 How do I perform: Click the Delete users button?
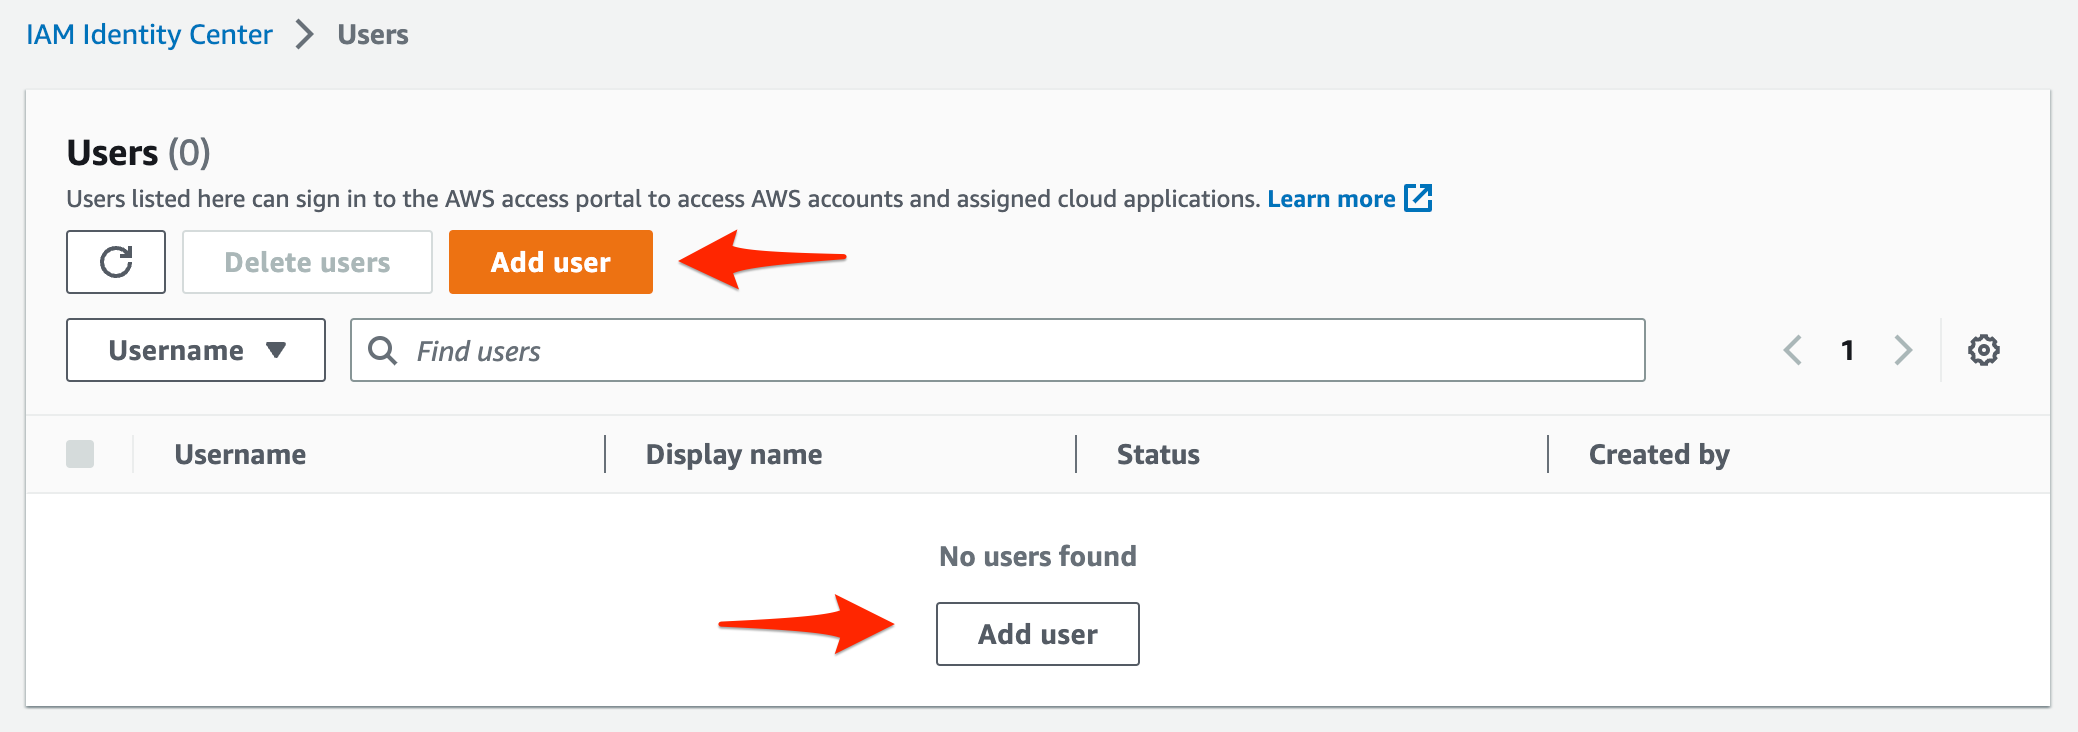click(307, 262)
